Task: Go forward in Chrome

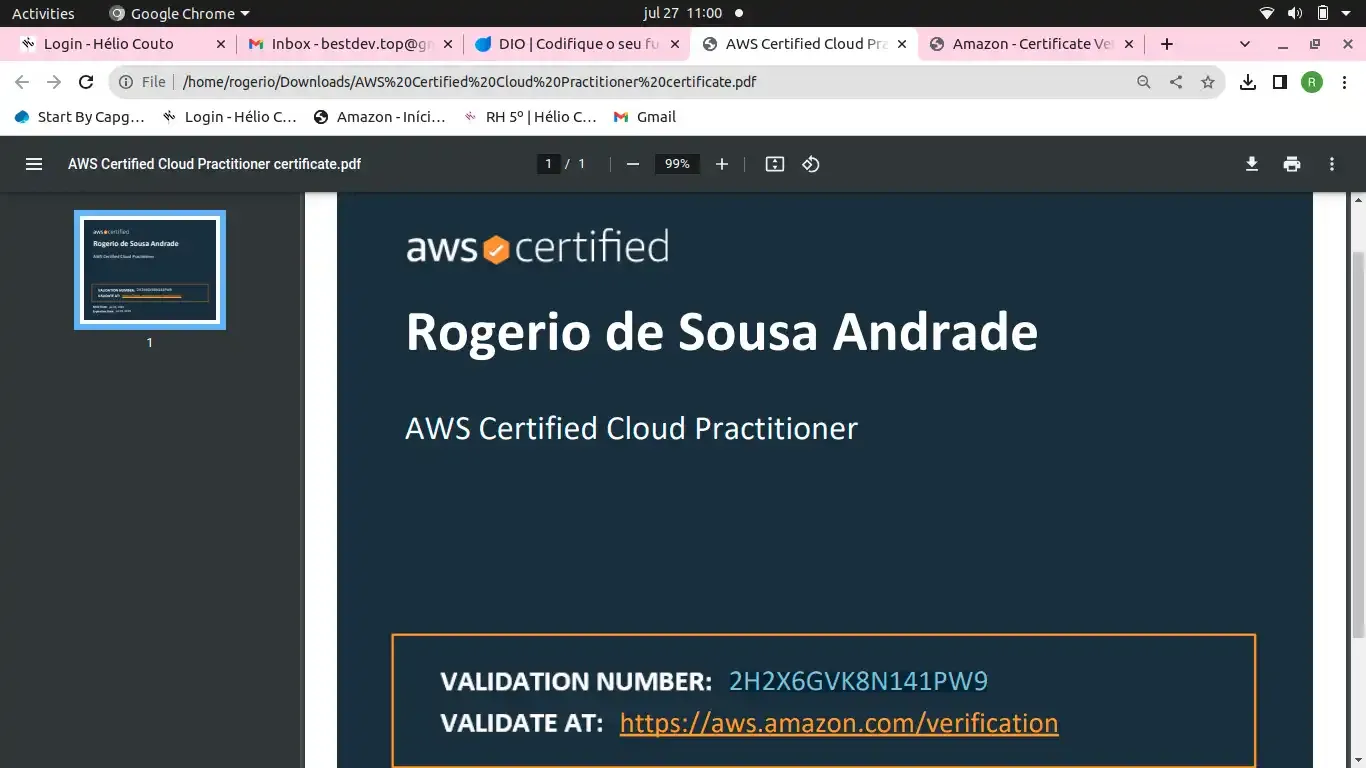Action: click(54, 82)
